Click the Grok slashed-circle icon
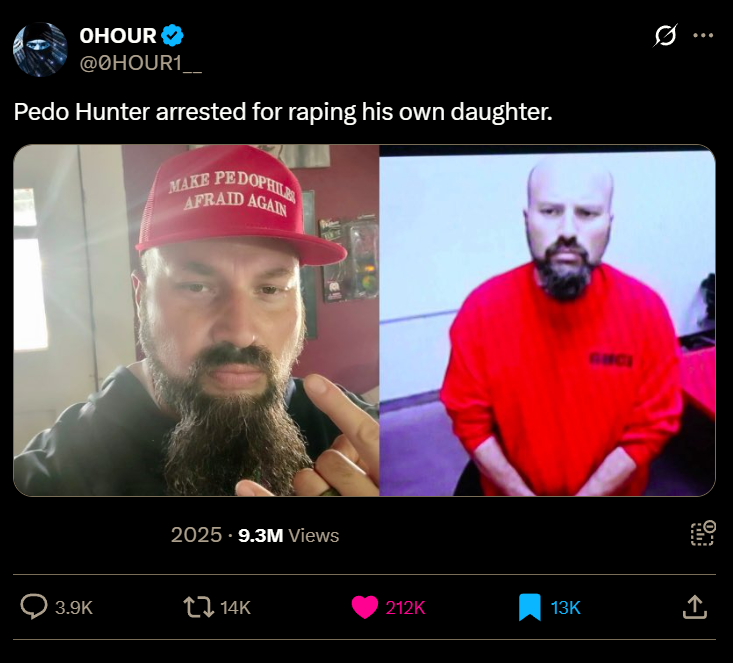 tap(665, 35)
